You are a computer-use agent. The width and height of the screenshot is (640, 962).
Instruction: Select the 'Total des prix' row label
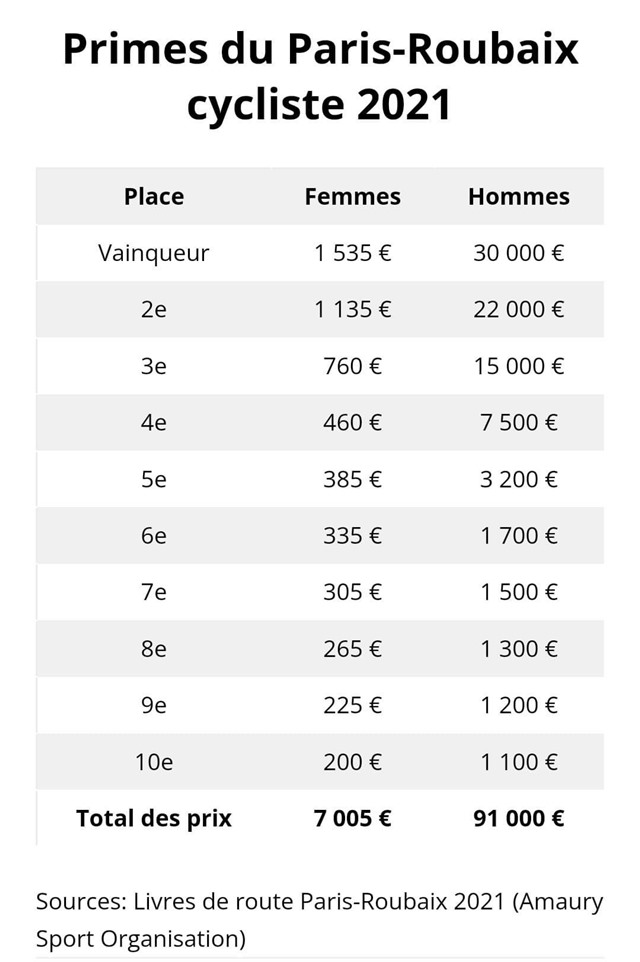[154, 819]
